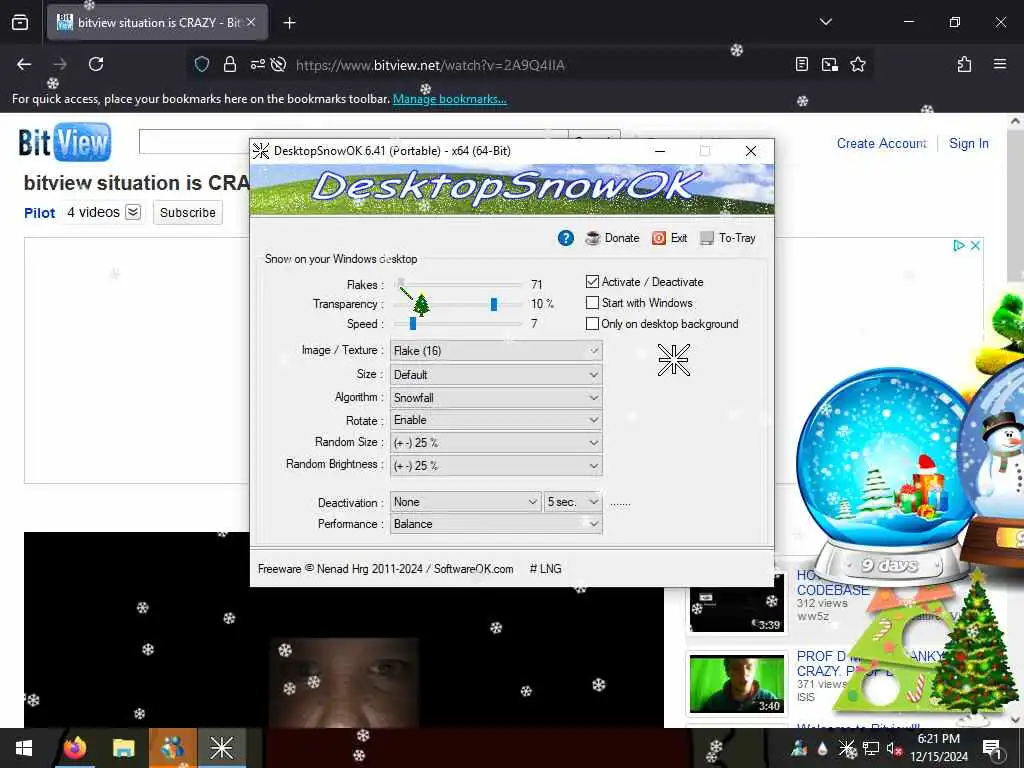Open the Firefox hamburger menu
The image size is (1024, 768).
[1000, 64]
